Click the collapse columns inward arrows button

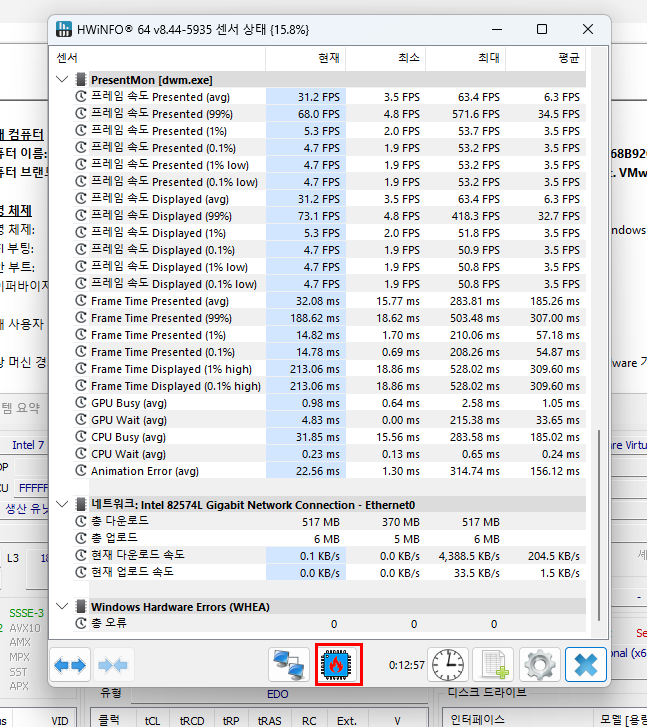point(114,665)
